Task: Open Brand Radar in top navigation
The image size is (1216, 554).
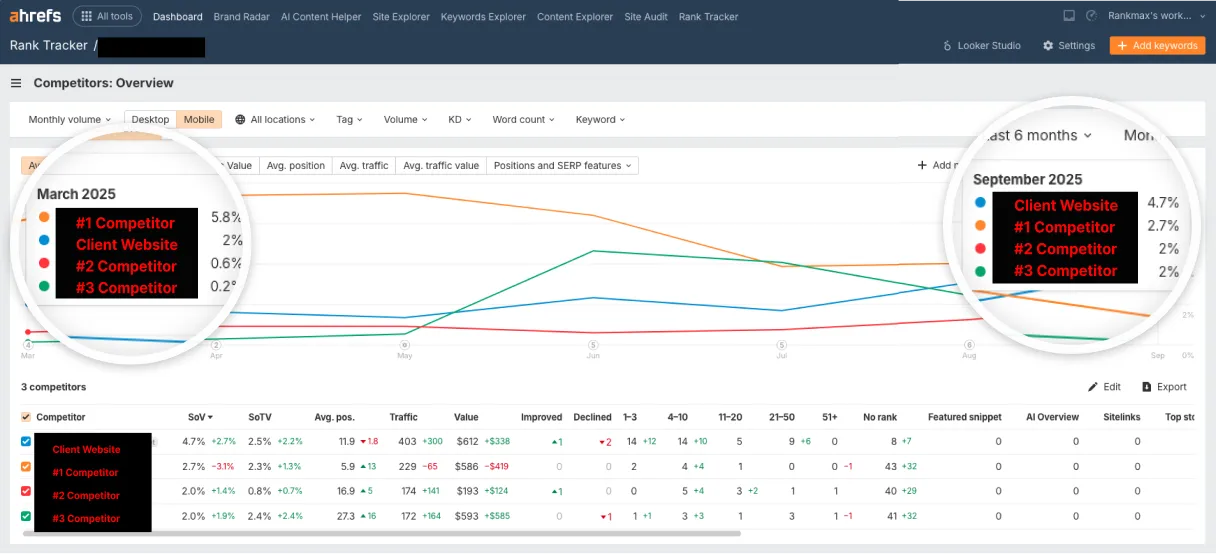Action: click(x=242, y=17)
